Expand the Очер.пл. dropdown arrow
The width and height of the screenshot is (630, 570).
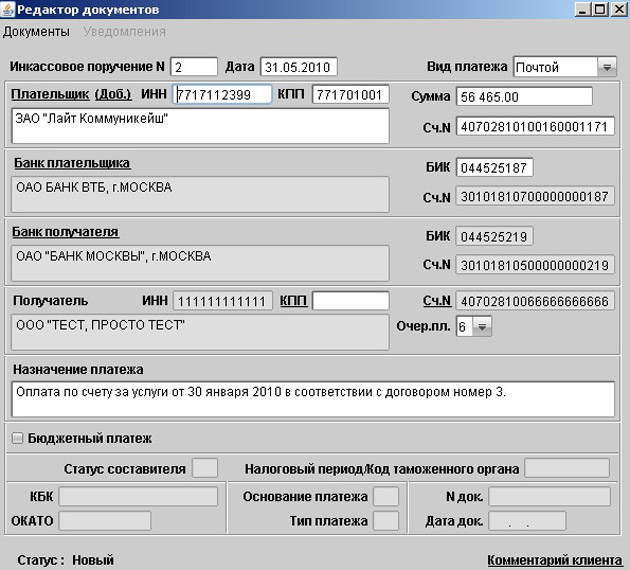click(x=482, y=327)
